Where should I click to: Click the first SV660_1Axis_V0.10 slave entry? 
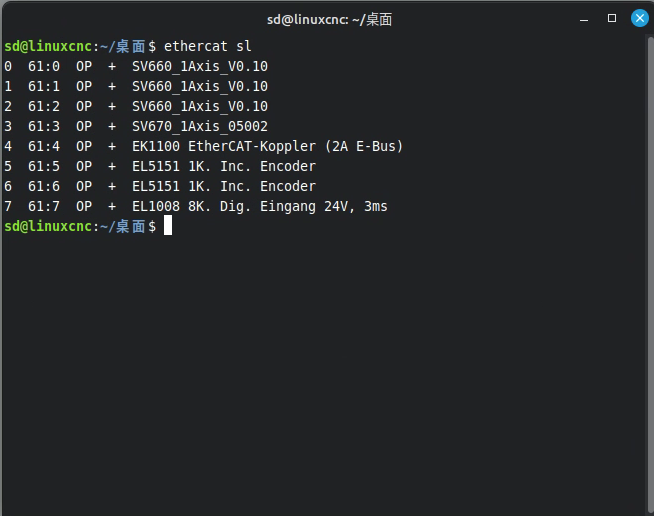tap(199, 66)
